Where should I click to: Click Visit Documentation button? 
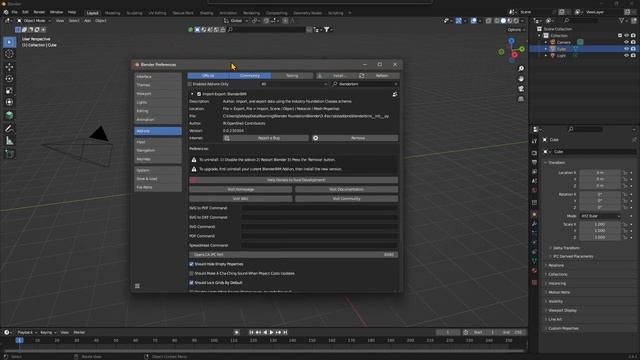(x=347, y=189)
